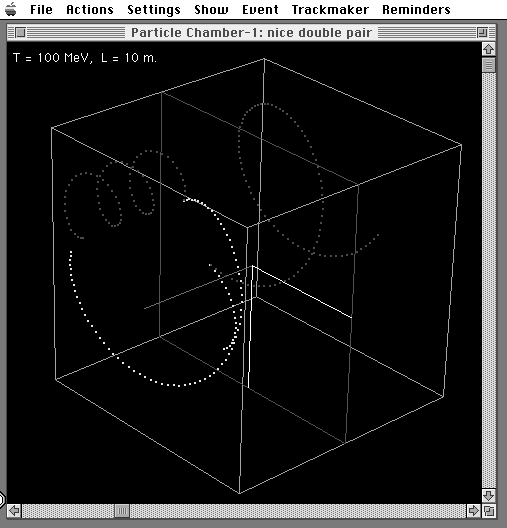Click the window close box
507x528 pixels.
[x=21, y=33]
